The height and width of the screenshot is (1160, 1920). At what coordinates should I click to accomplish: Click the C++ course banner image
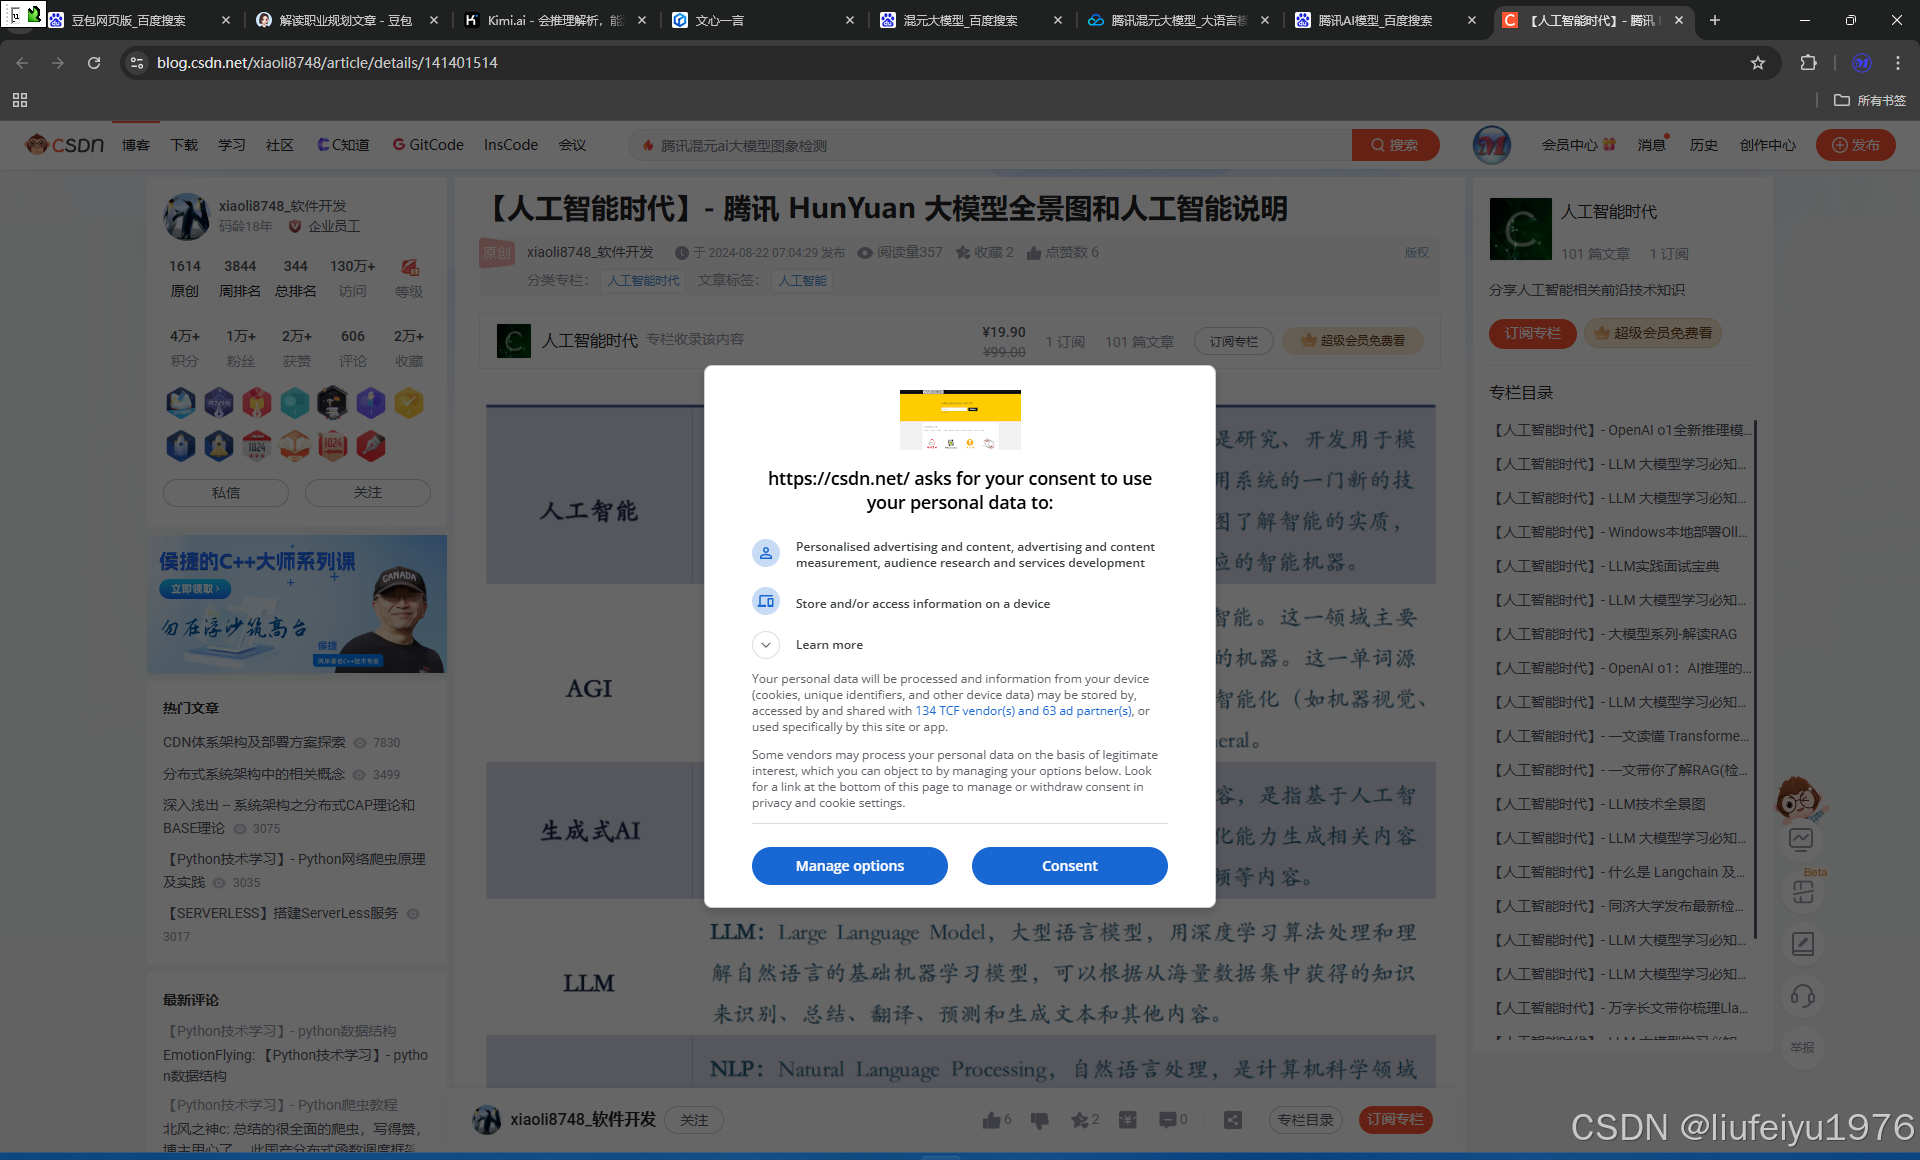(297, 604)
